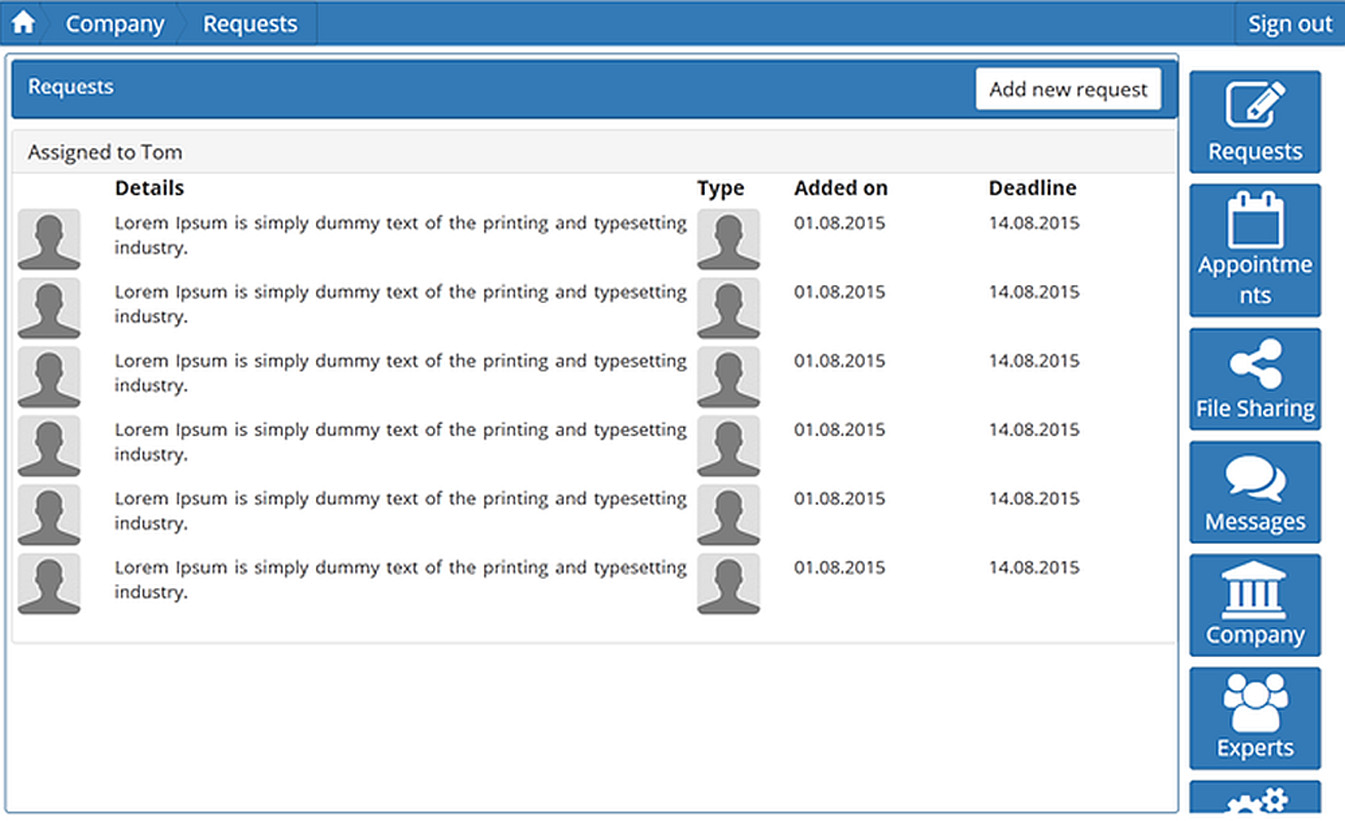The height and width of the screenshot is (821, 1345).
Task: Click the Sign out link
Action: click(x=1290, y=24)
